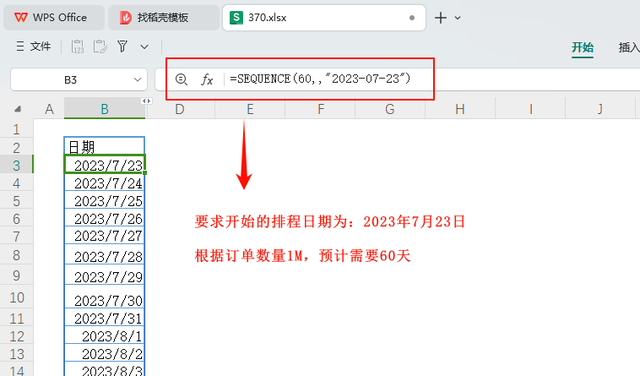Switch to the 开始 ribbon tab
The image size is (640, 376).
[582, 47]
